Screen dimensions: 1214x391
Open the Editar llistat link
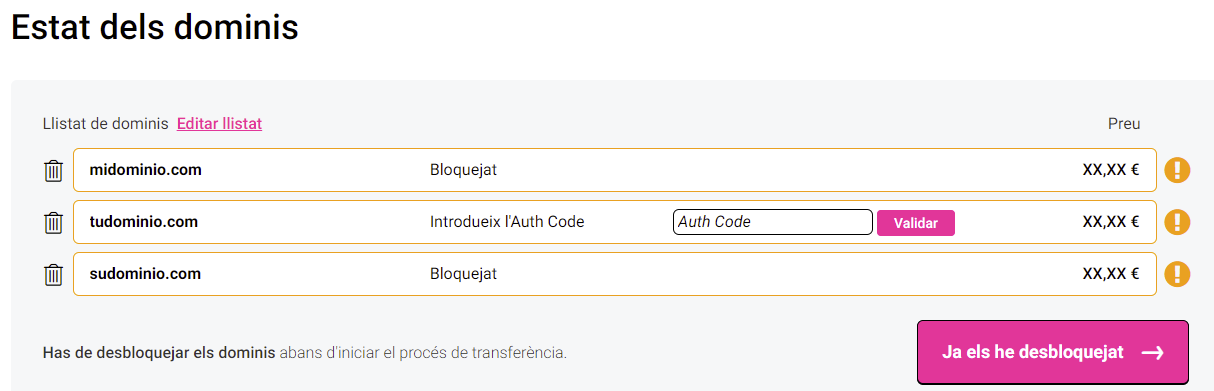(219, 124)
